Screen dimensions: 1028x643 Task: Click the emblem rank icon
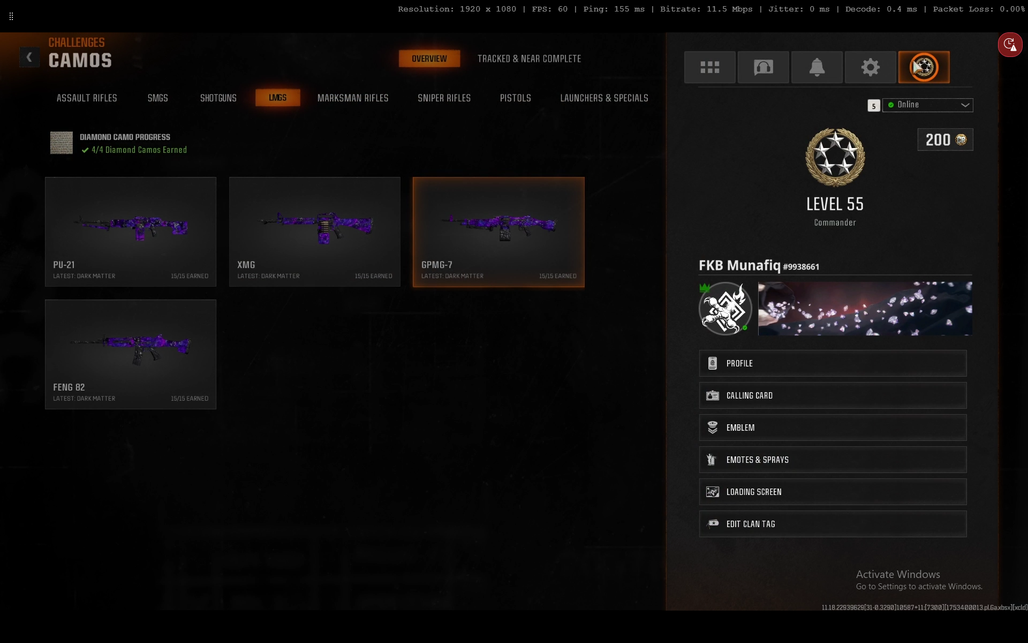click(713, 427)
